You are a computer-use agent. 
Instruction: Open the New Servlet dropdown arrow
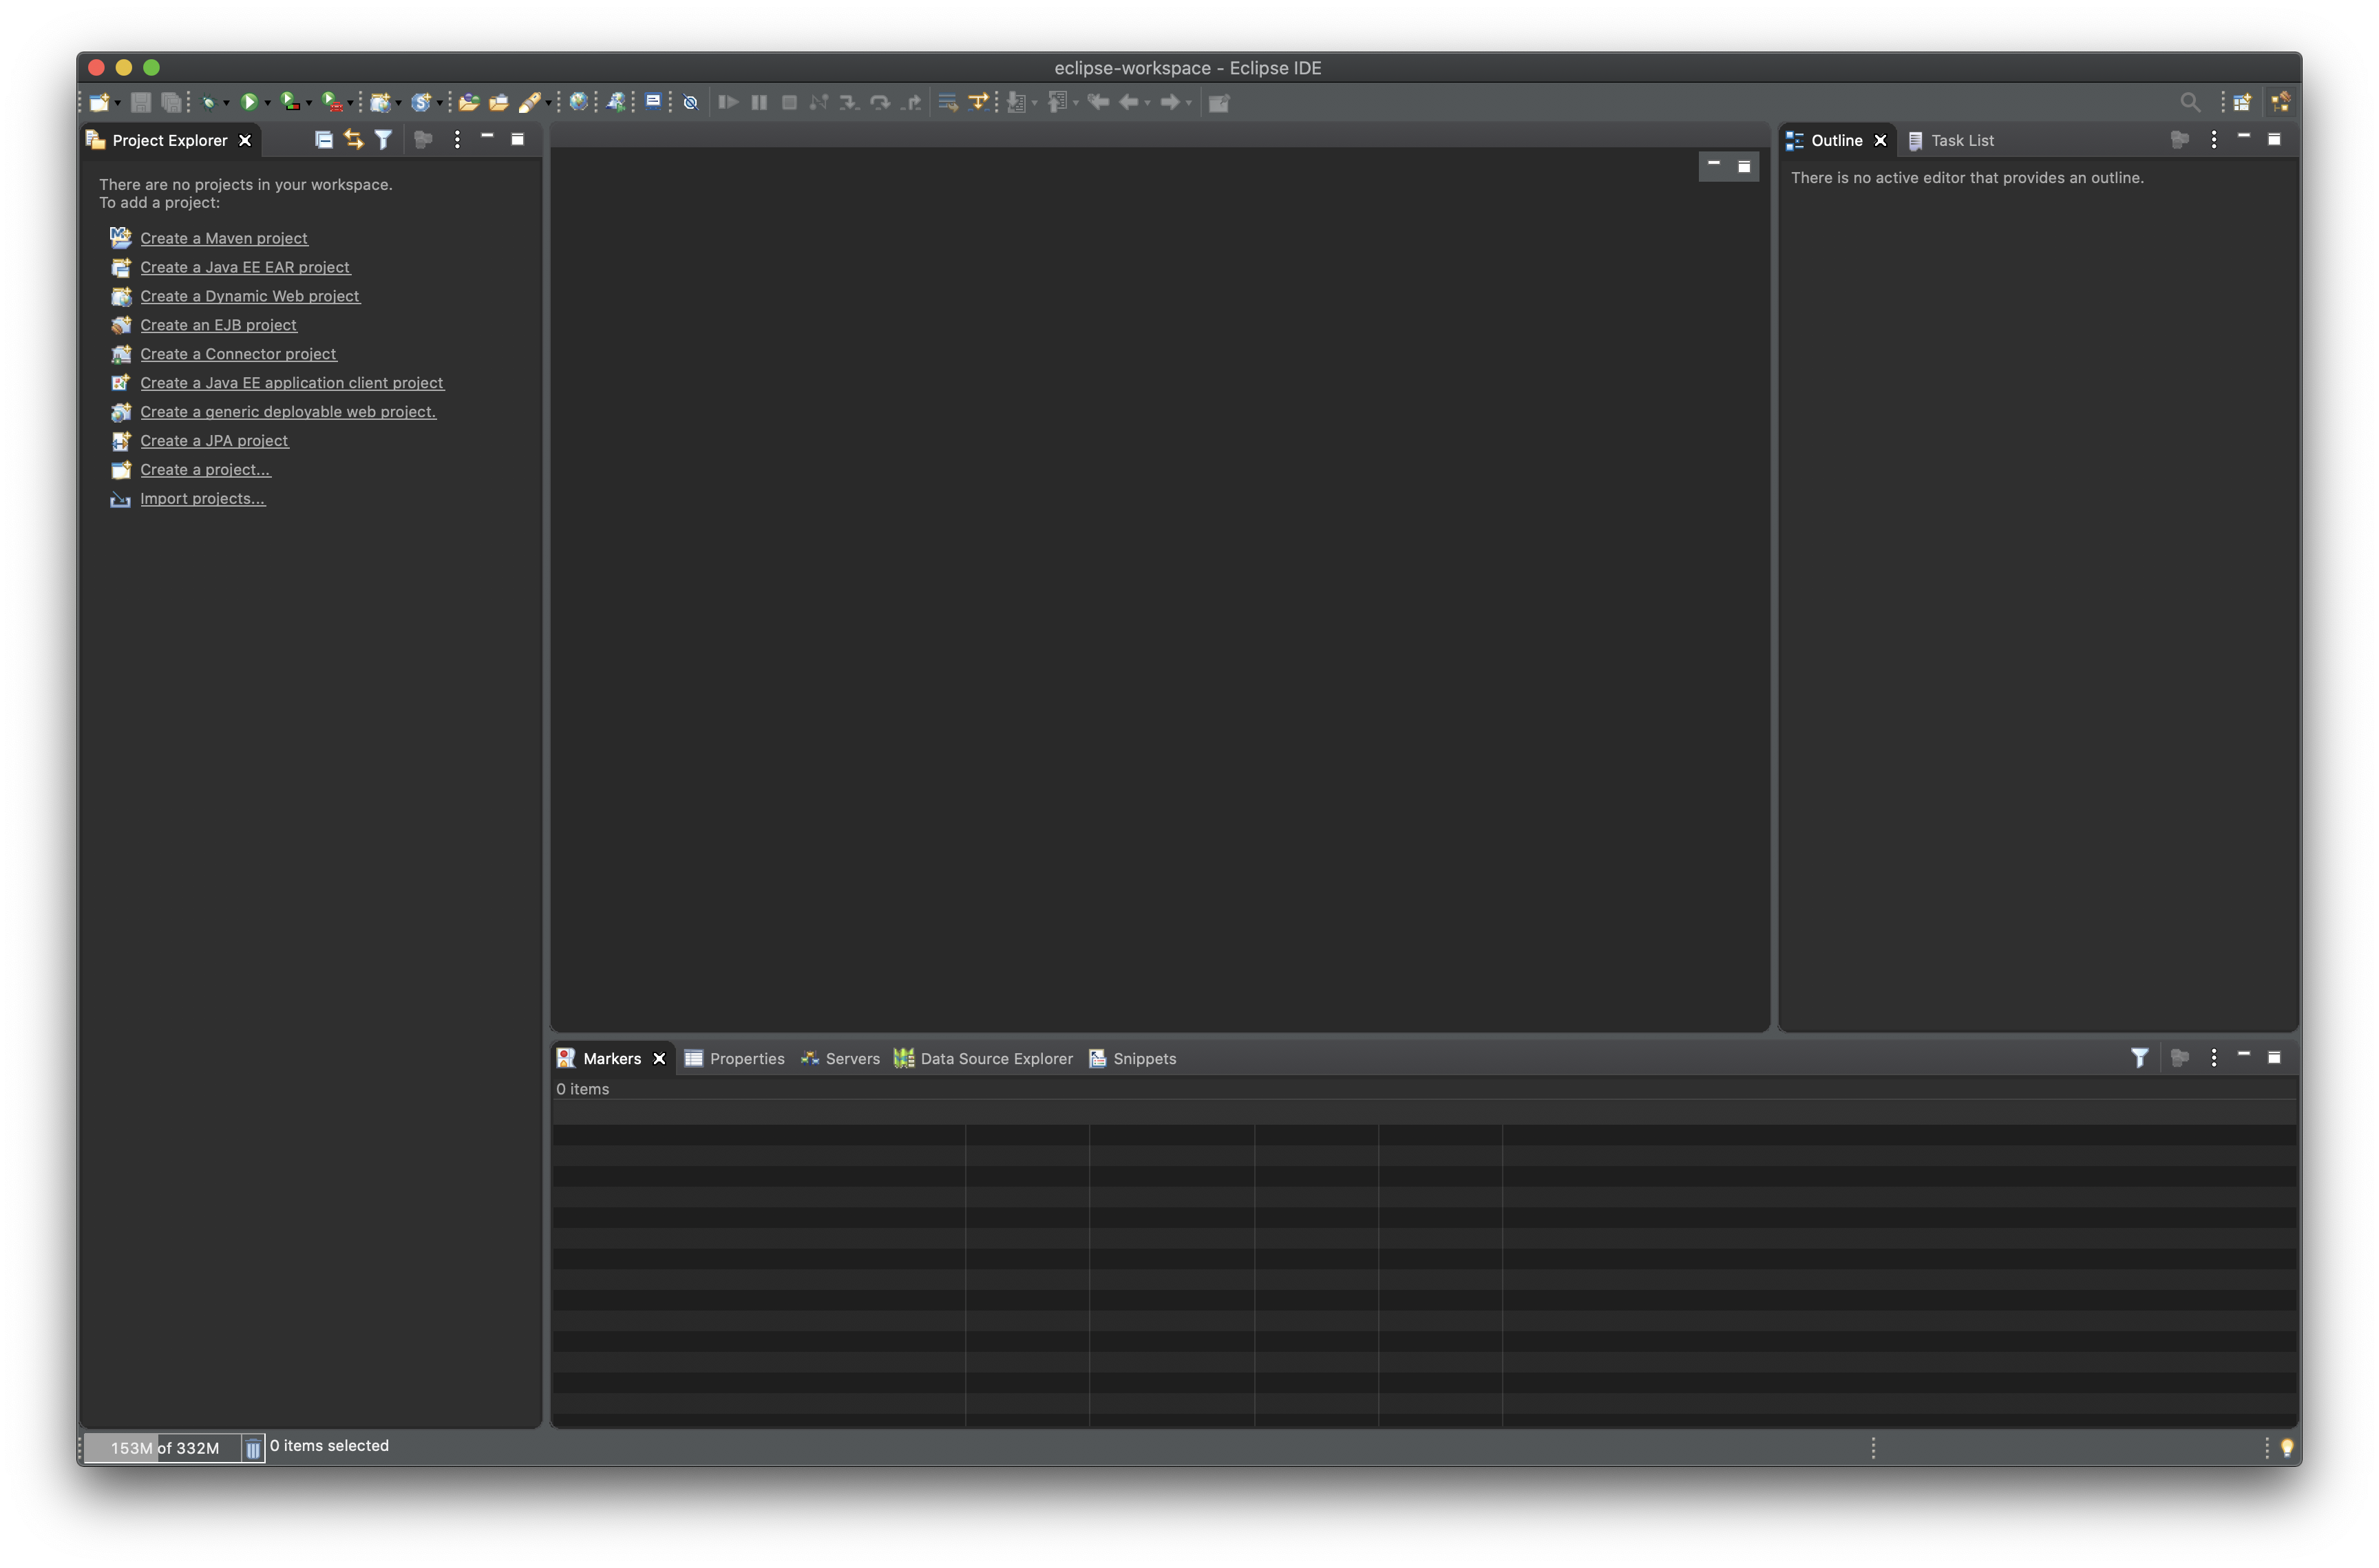(440, 103)
